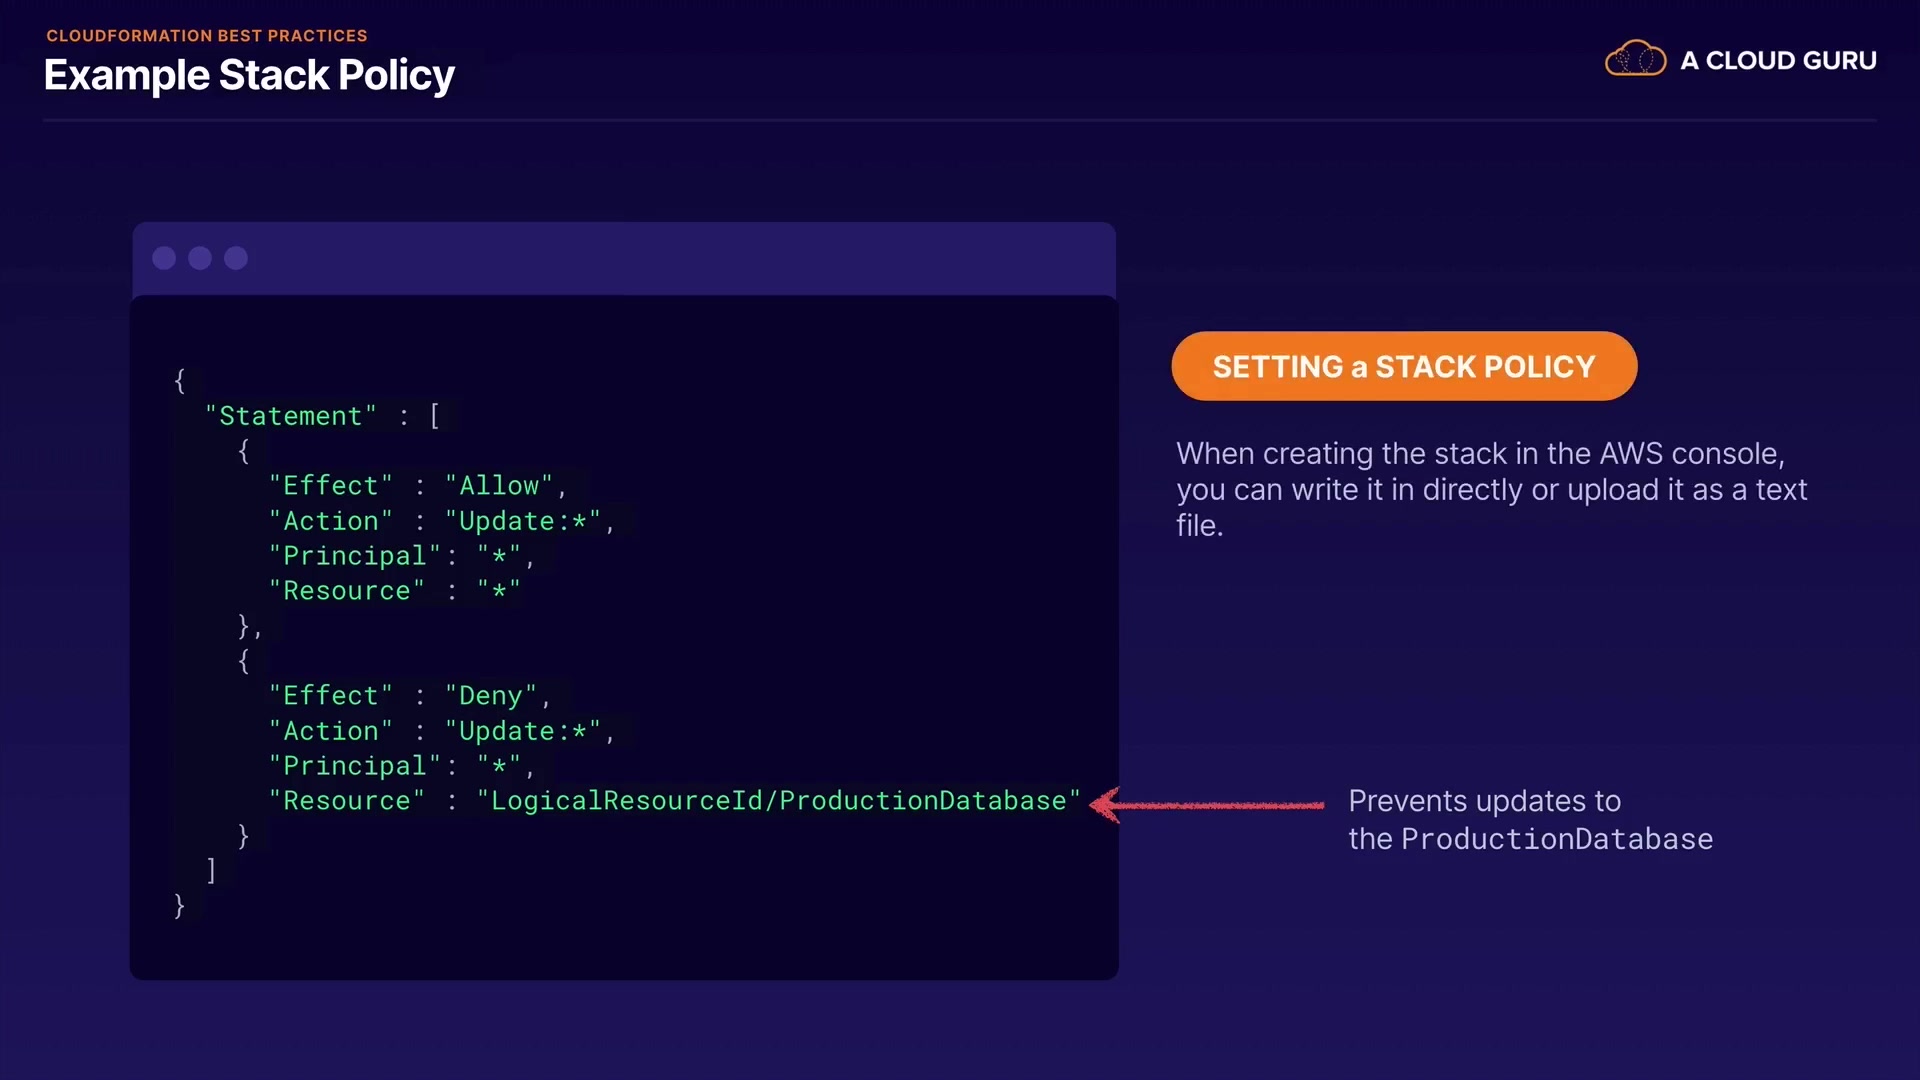Click the closing square bracket in code
The image size is (1920, 1080).
[211, 870]
